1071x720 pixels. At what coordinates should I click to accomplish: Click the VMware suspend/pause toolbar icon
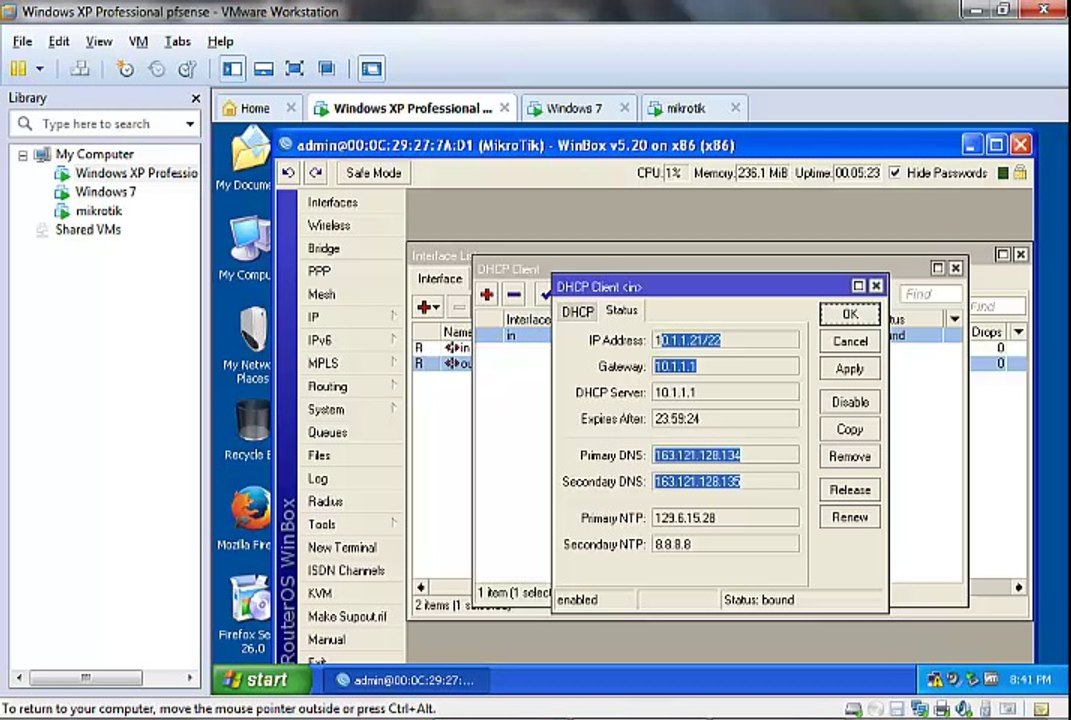click(x=18, y=68)
